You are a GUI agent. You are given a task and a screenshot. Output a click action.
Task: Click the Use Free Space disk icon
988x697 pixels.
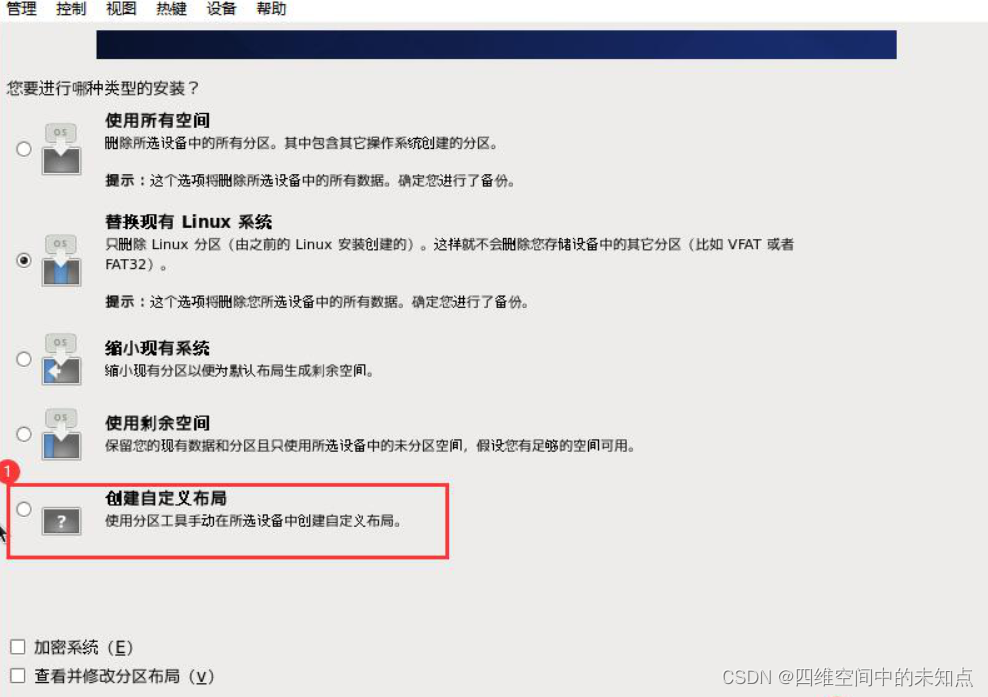coord(61,434)
